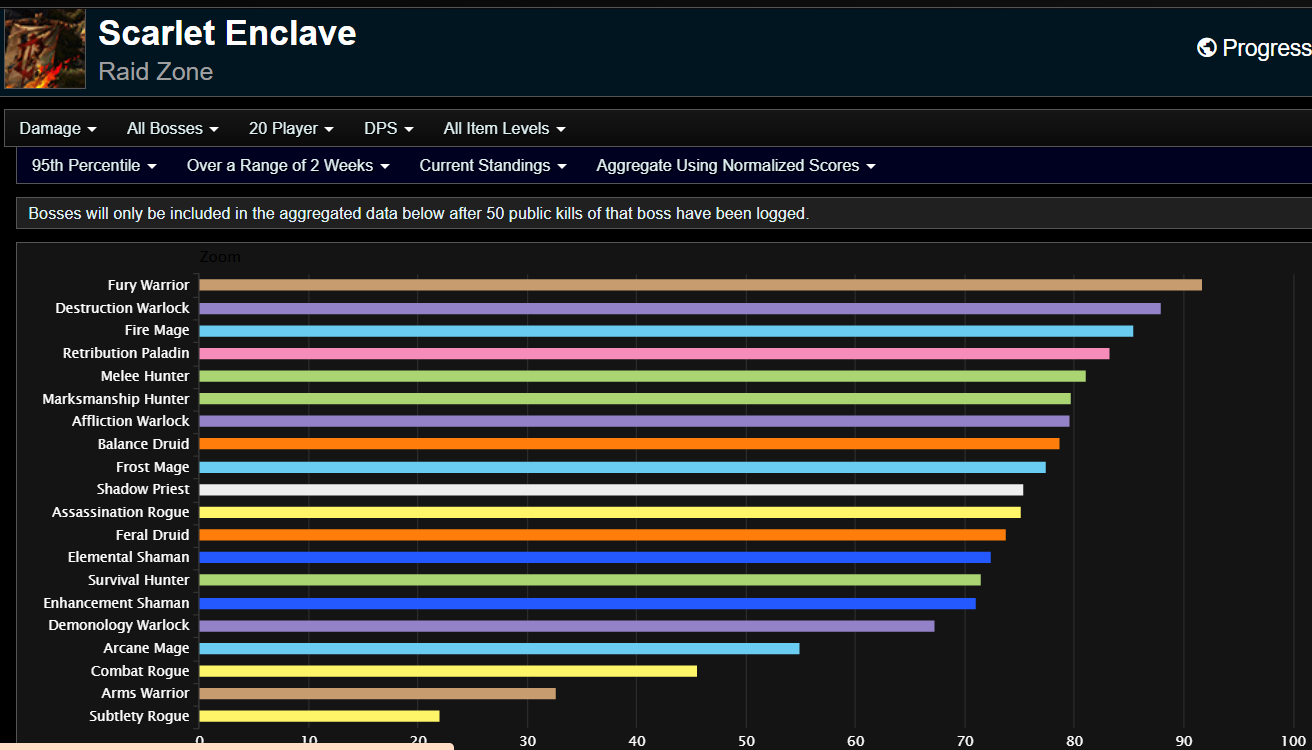Image resolution: width=1312 pixels, height=750 pixels.
Task: Click the Enhancement Shaman bar
Action: click(x=587, y=603)
